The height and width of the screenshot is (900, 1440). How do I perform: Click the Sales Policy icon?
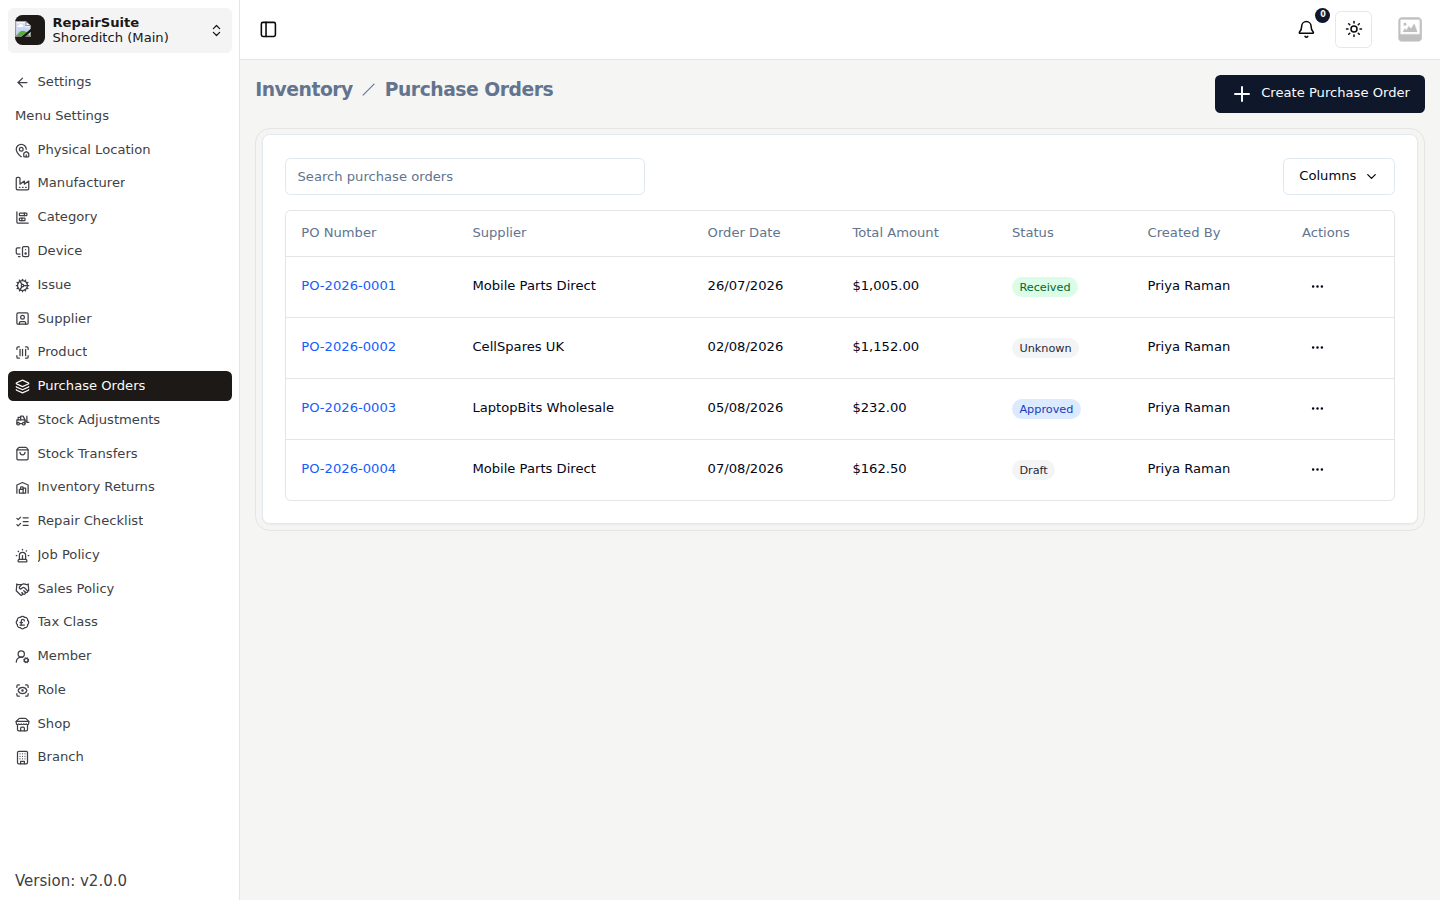coord(22,589)
